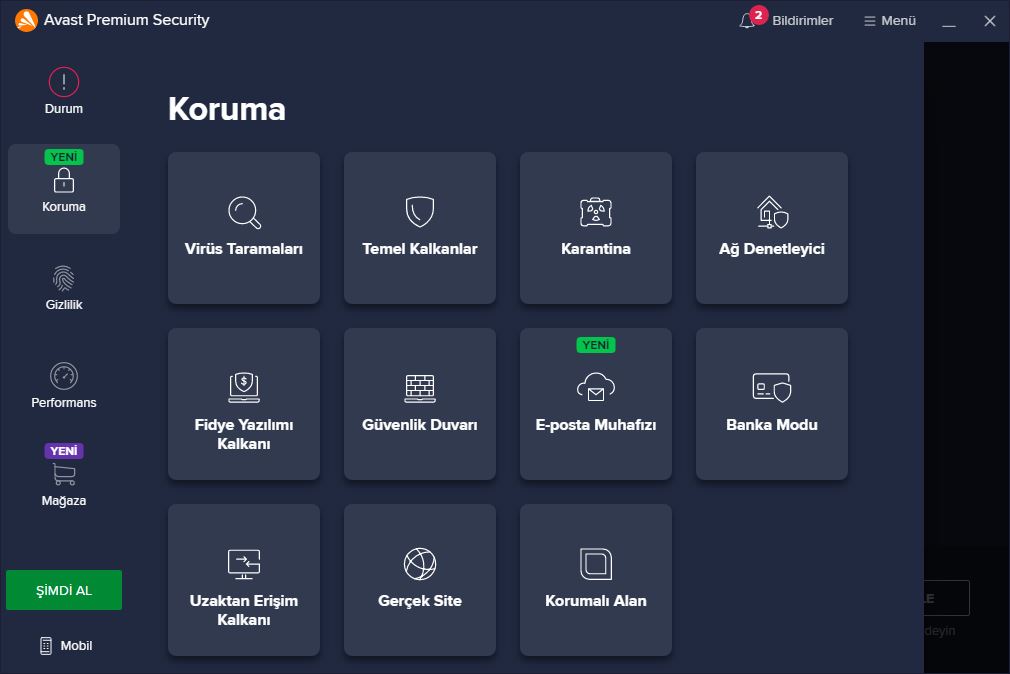The height and width of the screenshot is (674, 1010).
Task: Click the Avast logo icon
Action: 26,20
